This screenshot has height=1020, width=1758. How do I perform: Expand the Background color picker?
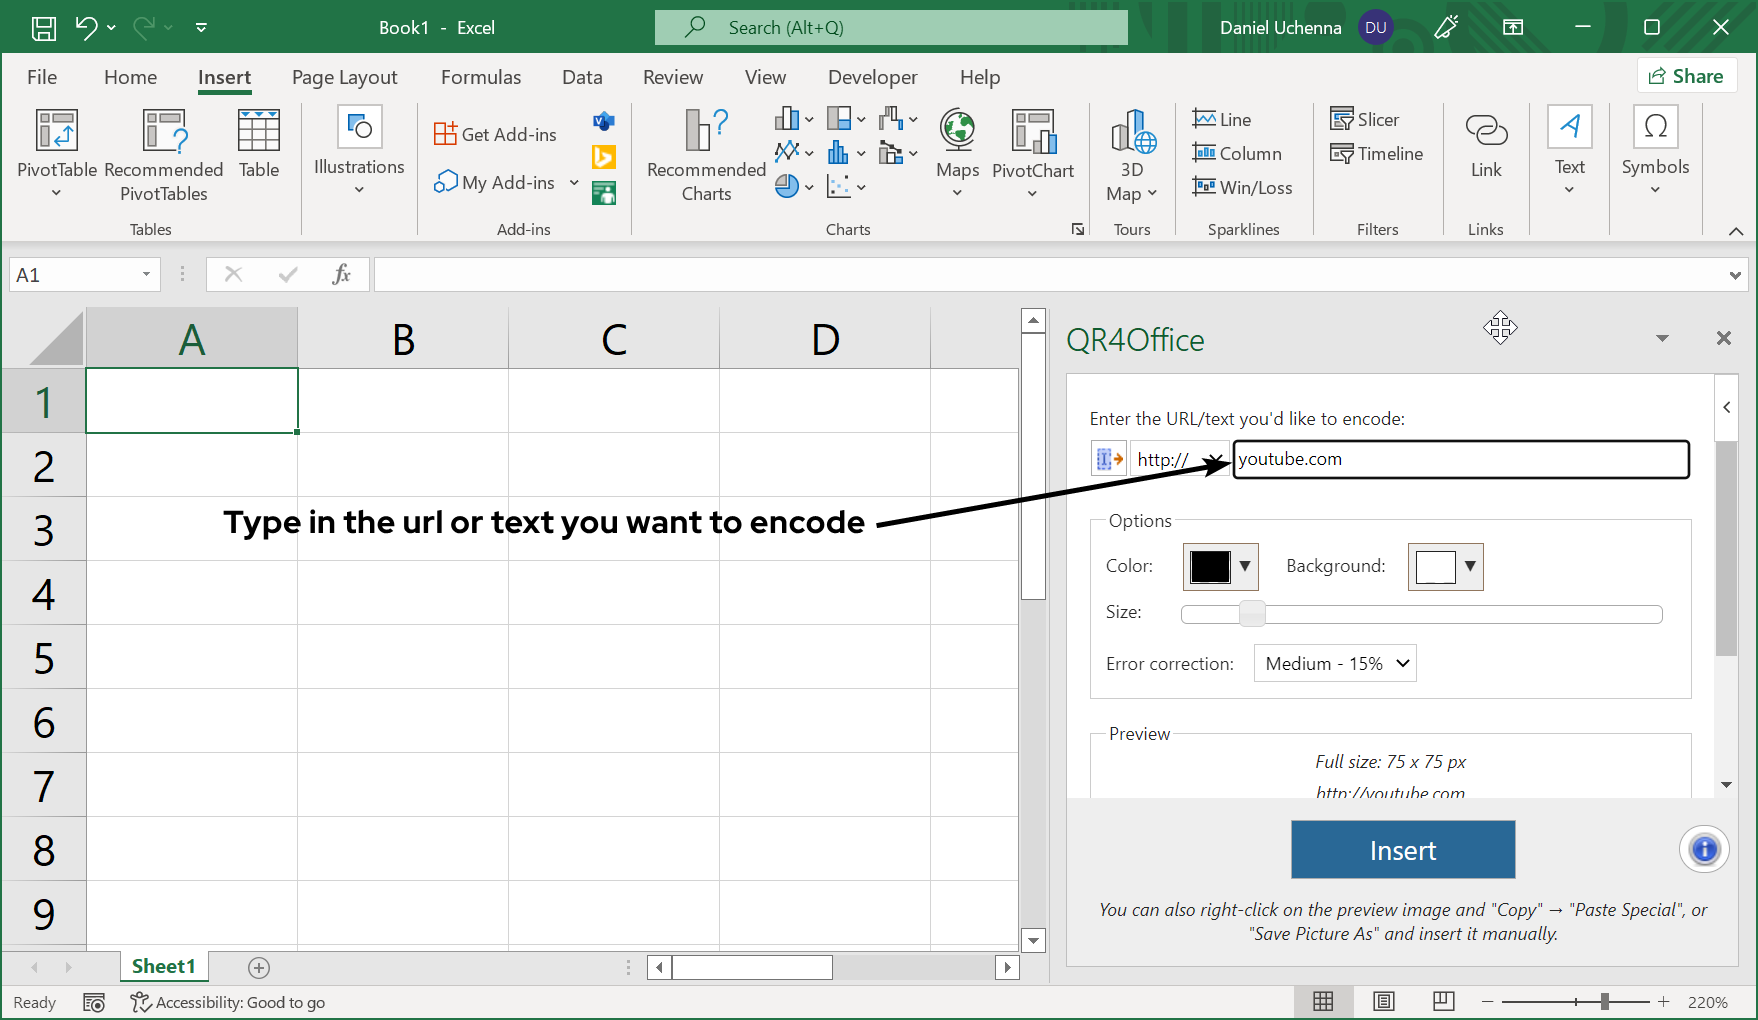coord(1469,567)
